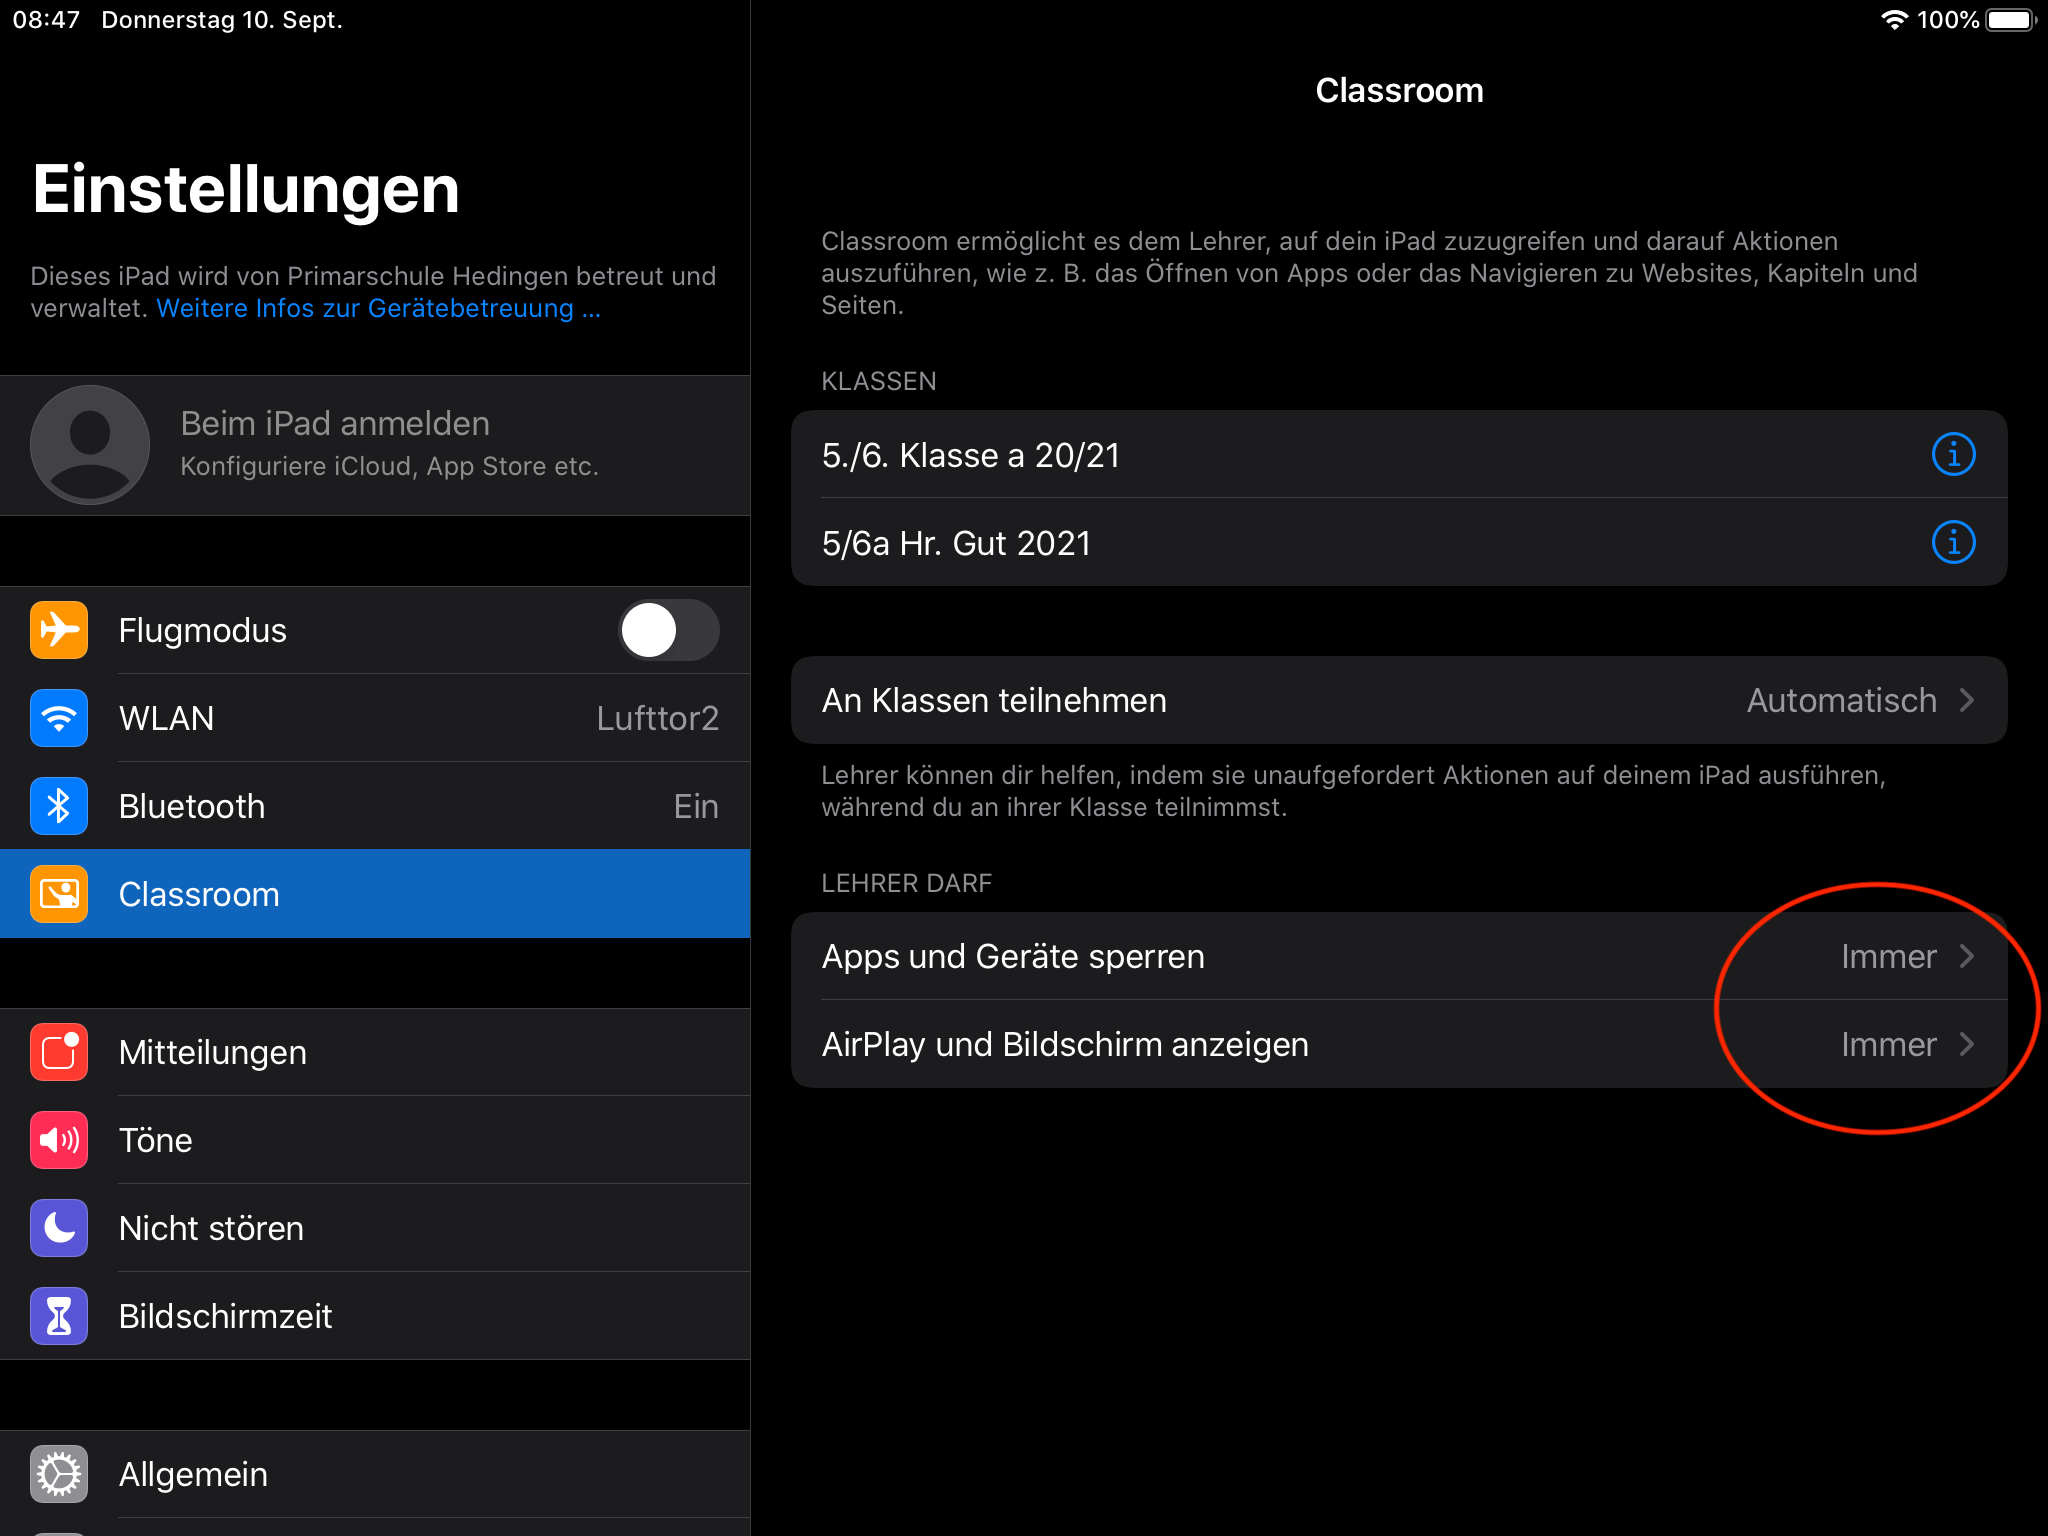
Task: Open Apps und Geräte sperren option
Action: [1398, 956]
